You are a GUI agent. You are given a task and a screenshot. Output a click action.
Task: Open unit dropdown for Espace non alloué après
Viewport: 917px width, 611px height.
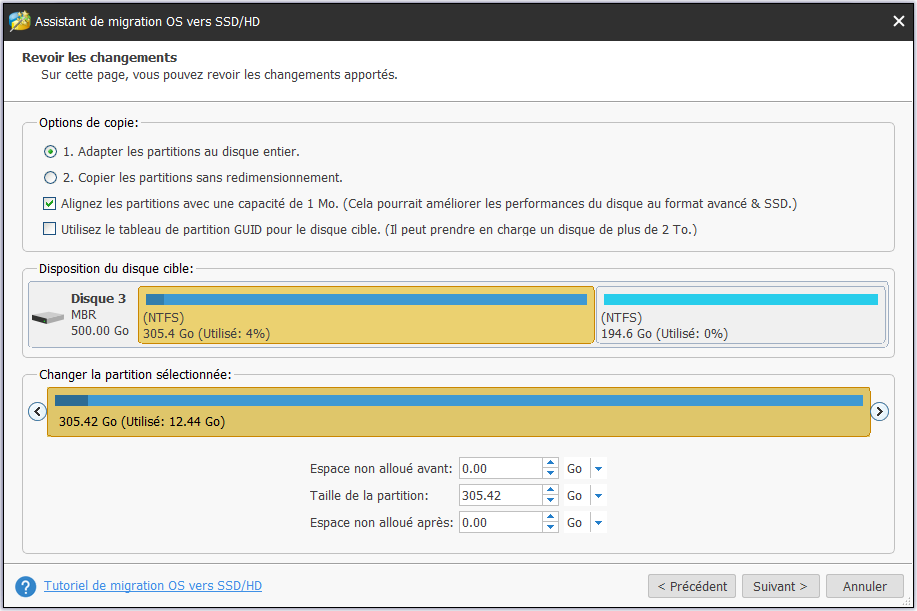coord(598,523)
